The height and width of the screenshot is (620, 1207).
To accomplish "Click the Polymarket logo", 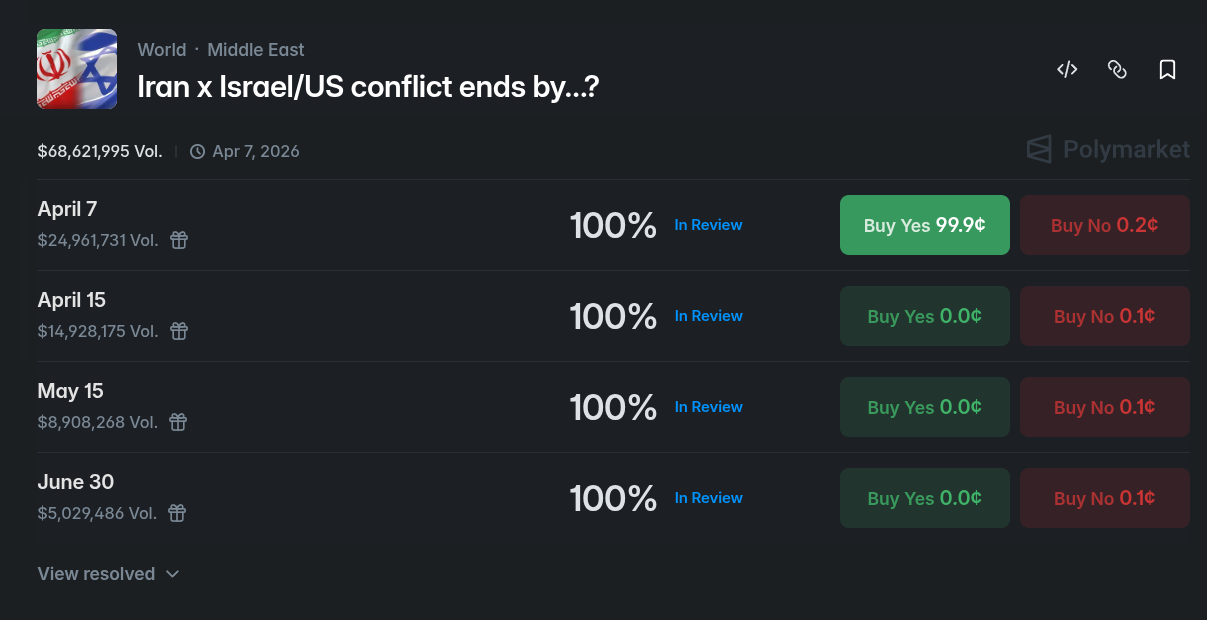I will tap(1108, 150).
